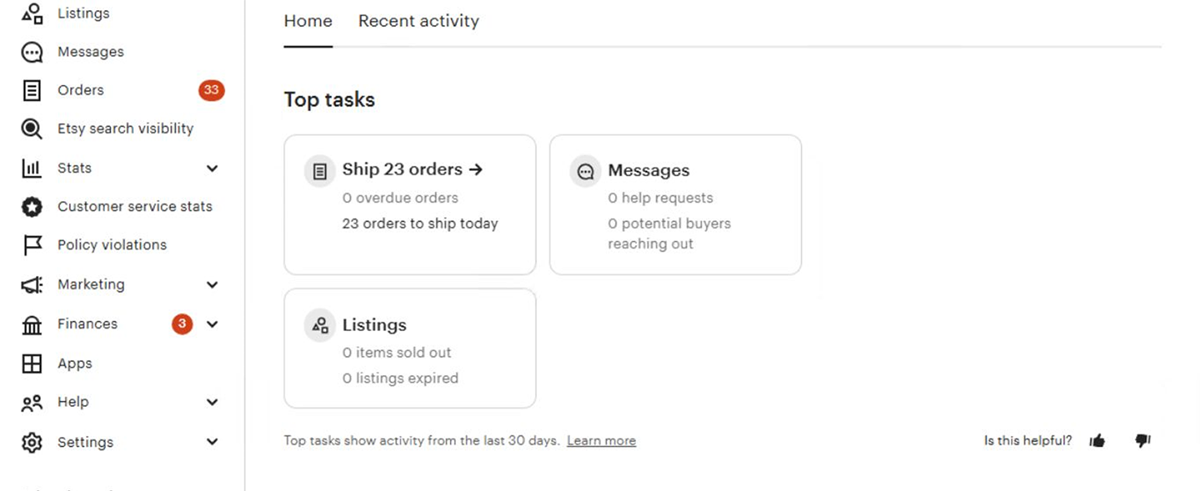Viewport: 1200px width, 491px height.
Task: Expand the Marketing section chevron
Action: (x=212, y=285)
